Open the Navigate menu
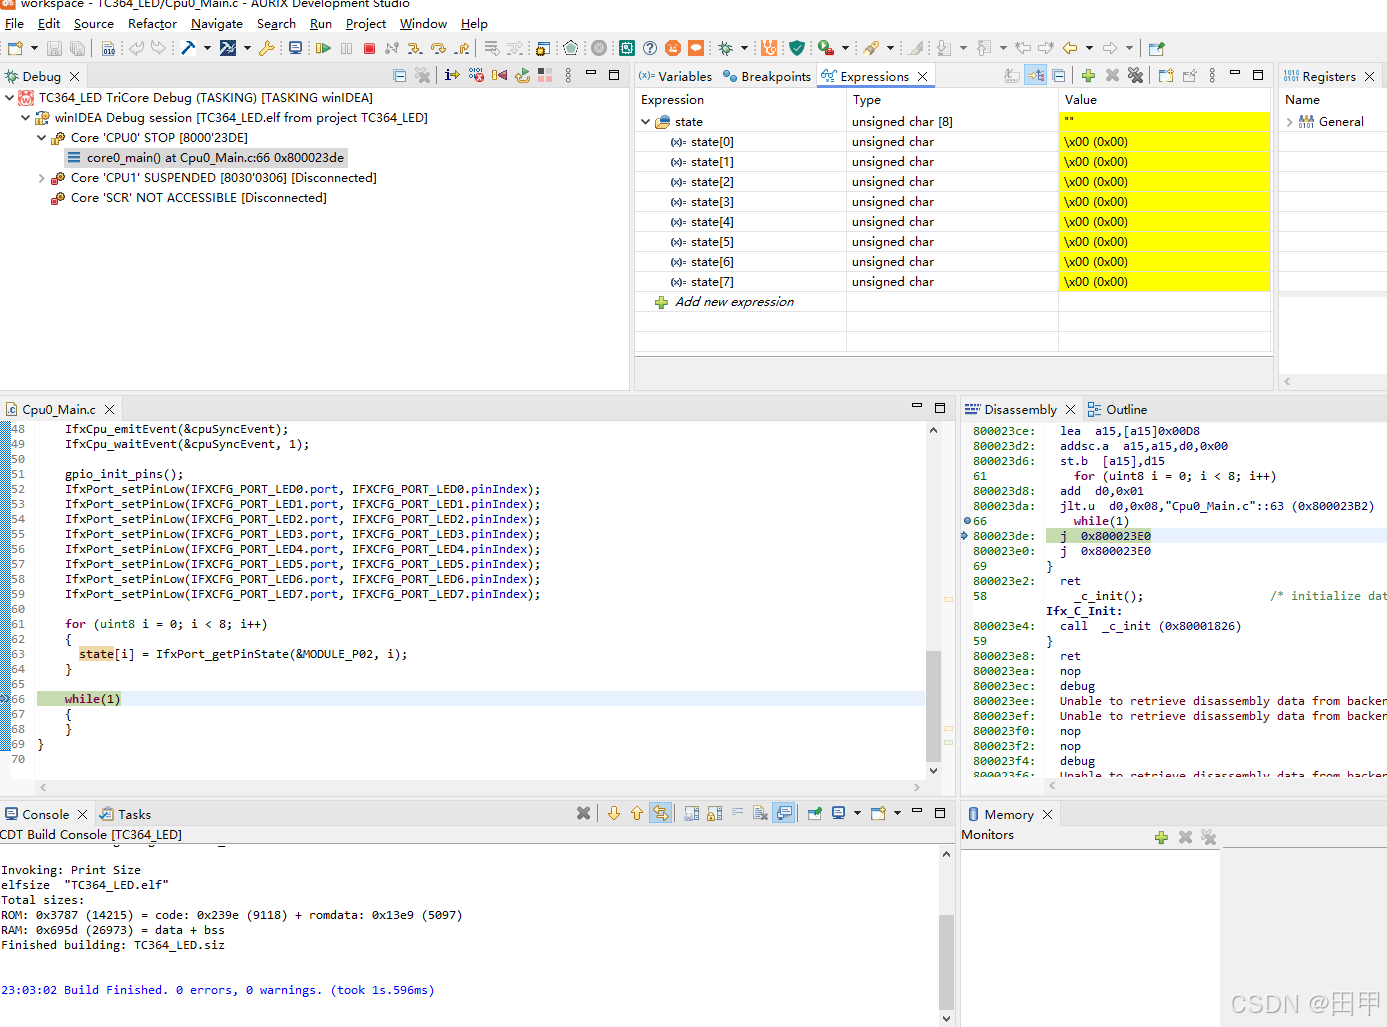Screen dimensions: 1387x1027 click(217, 24)
